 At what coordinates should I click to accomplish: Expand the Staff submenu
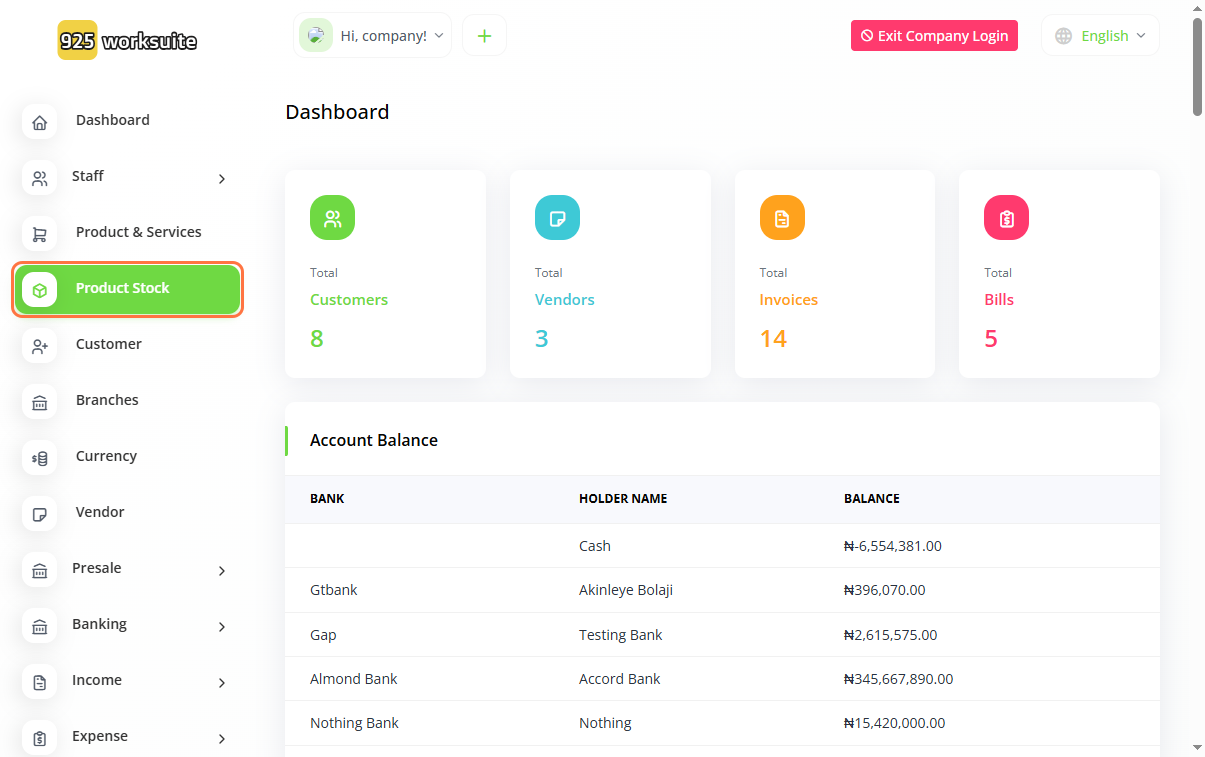click(221, 179)
